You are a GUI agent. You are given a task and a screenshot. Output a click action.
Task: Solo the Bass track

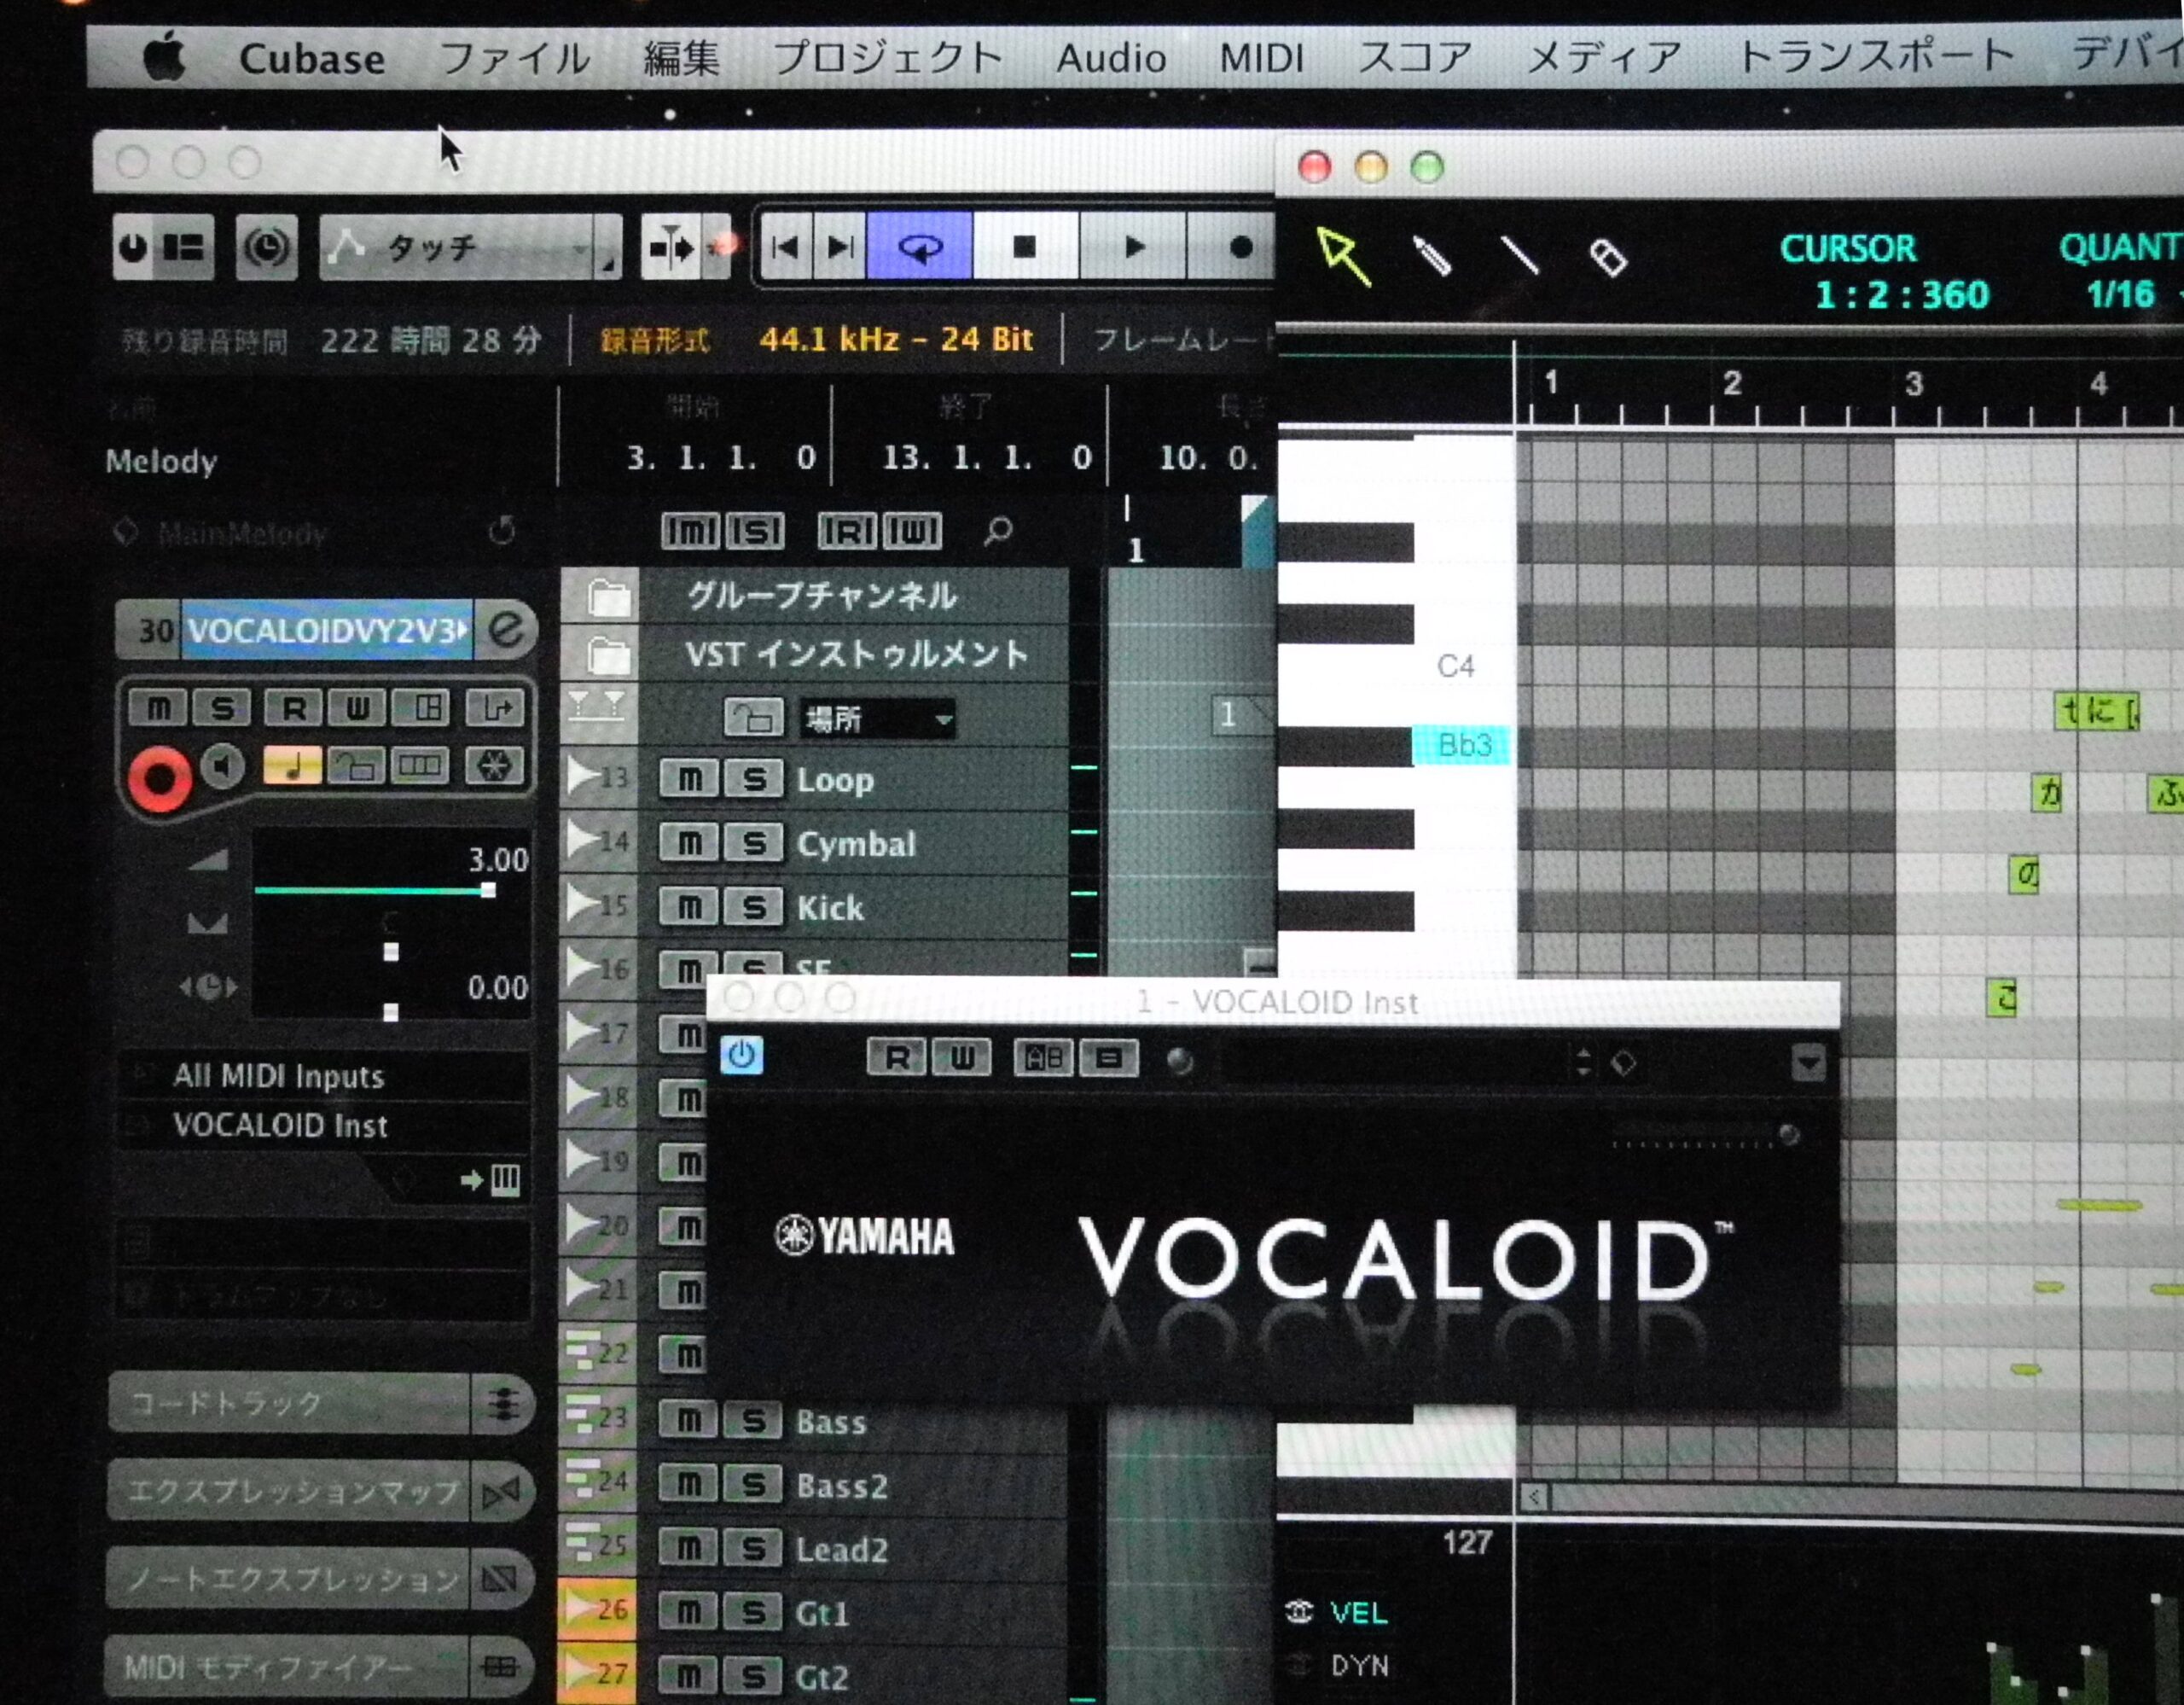click(x=753, y=1421)
